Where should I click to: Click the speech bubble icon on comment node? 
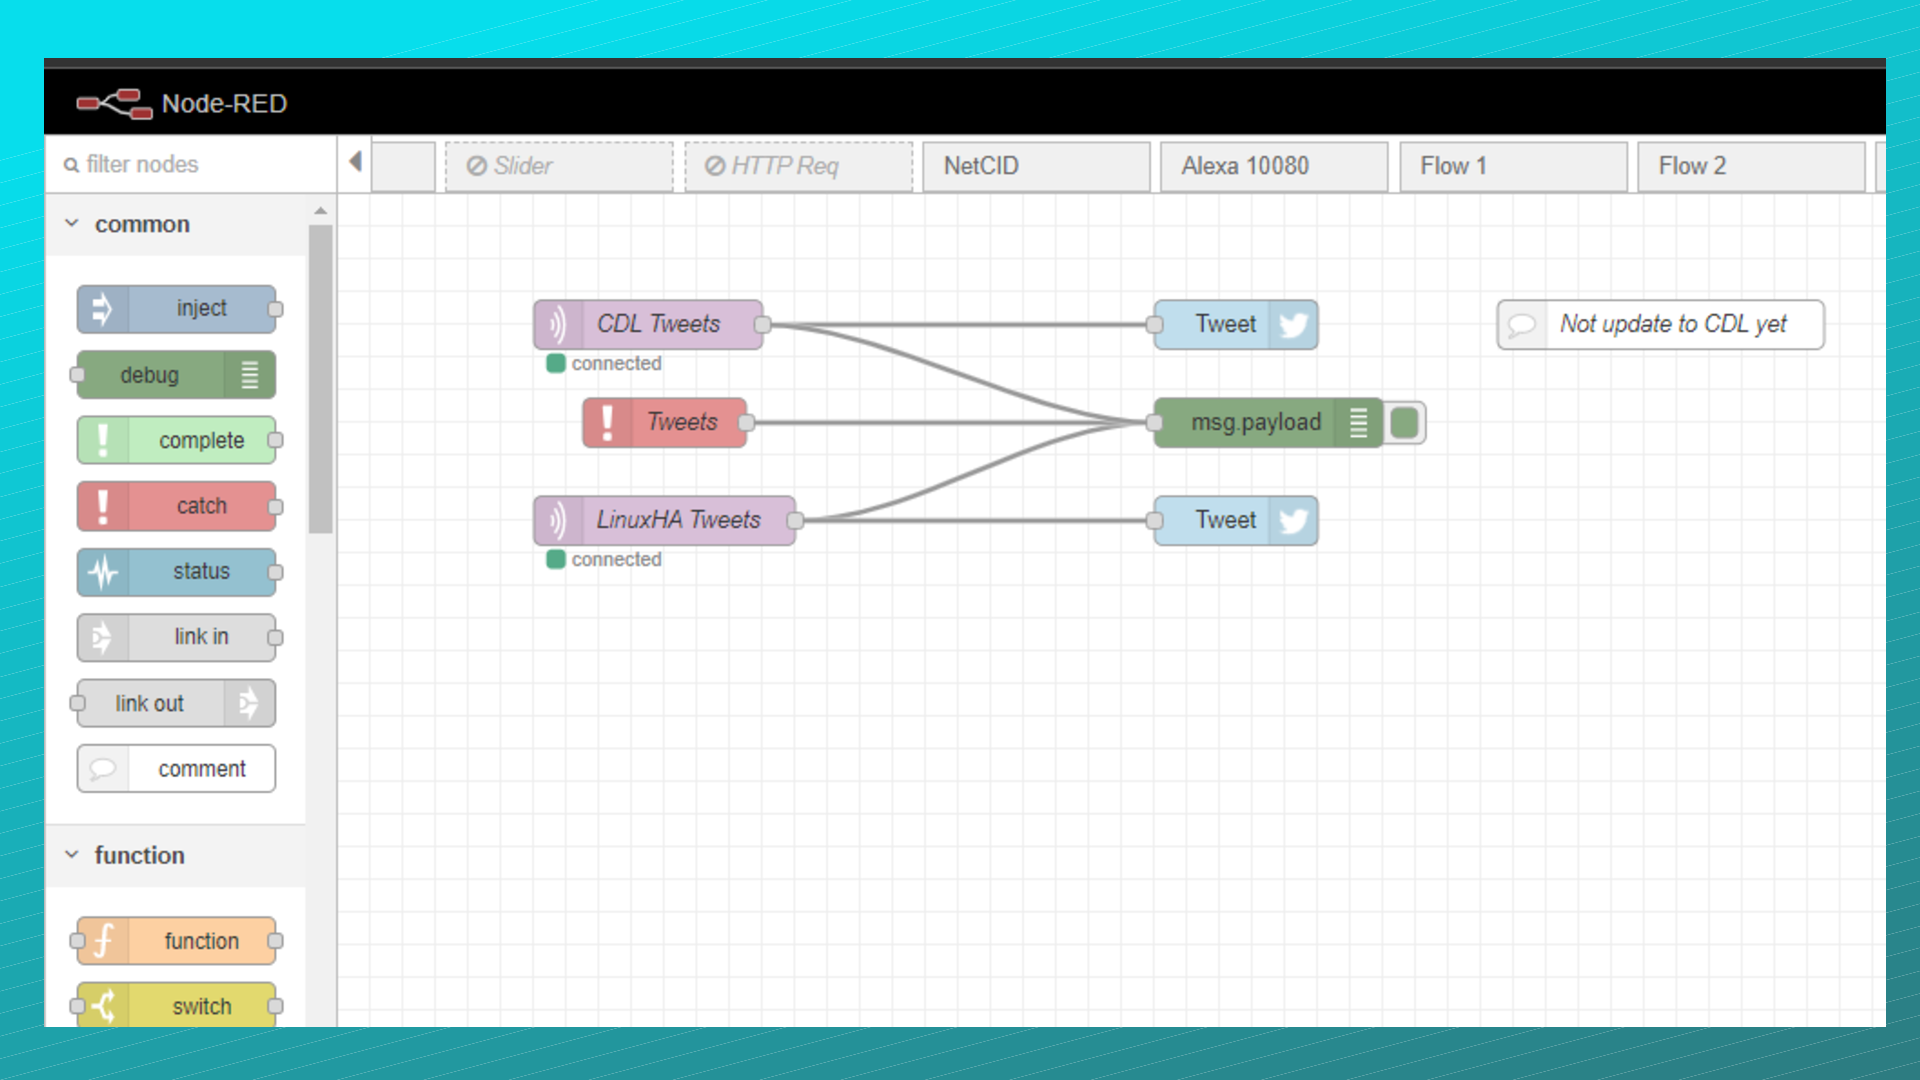tap(1522, 325)
